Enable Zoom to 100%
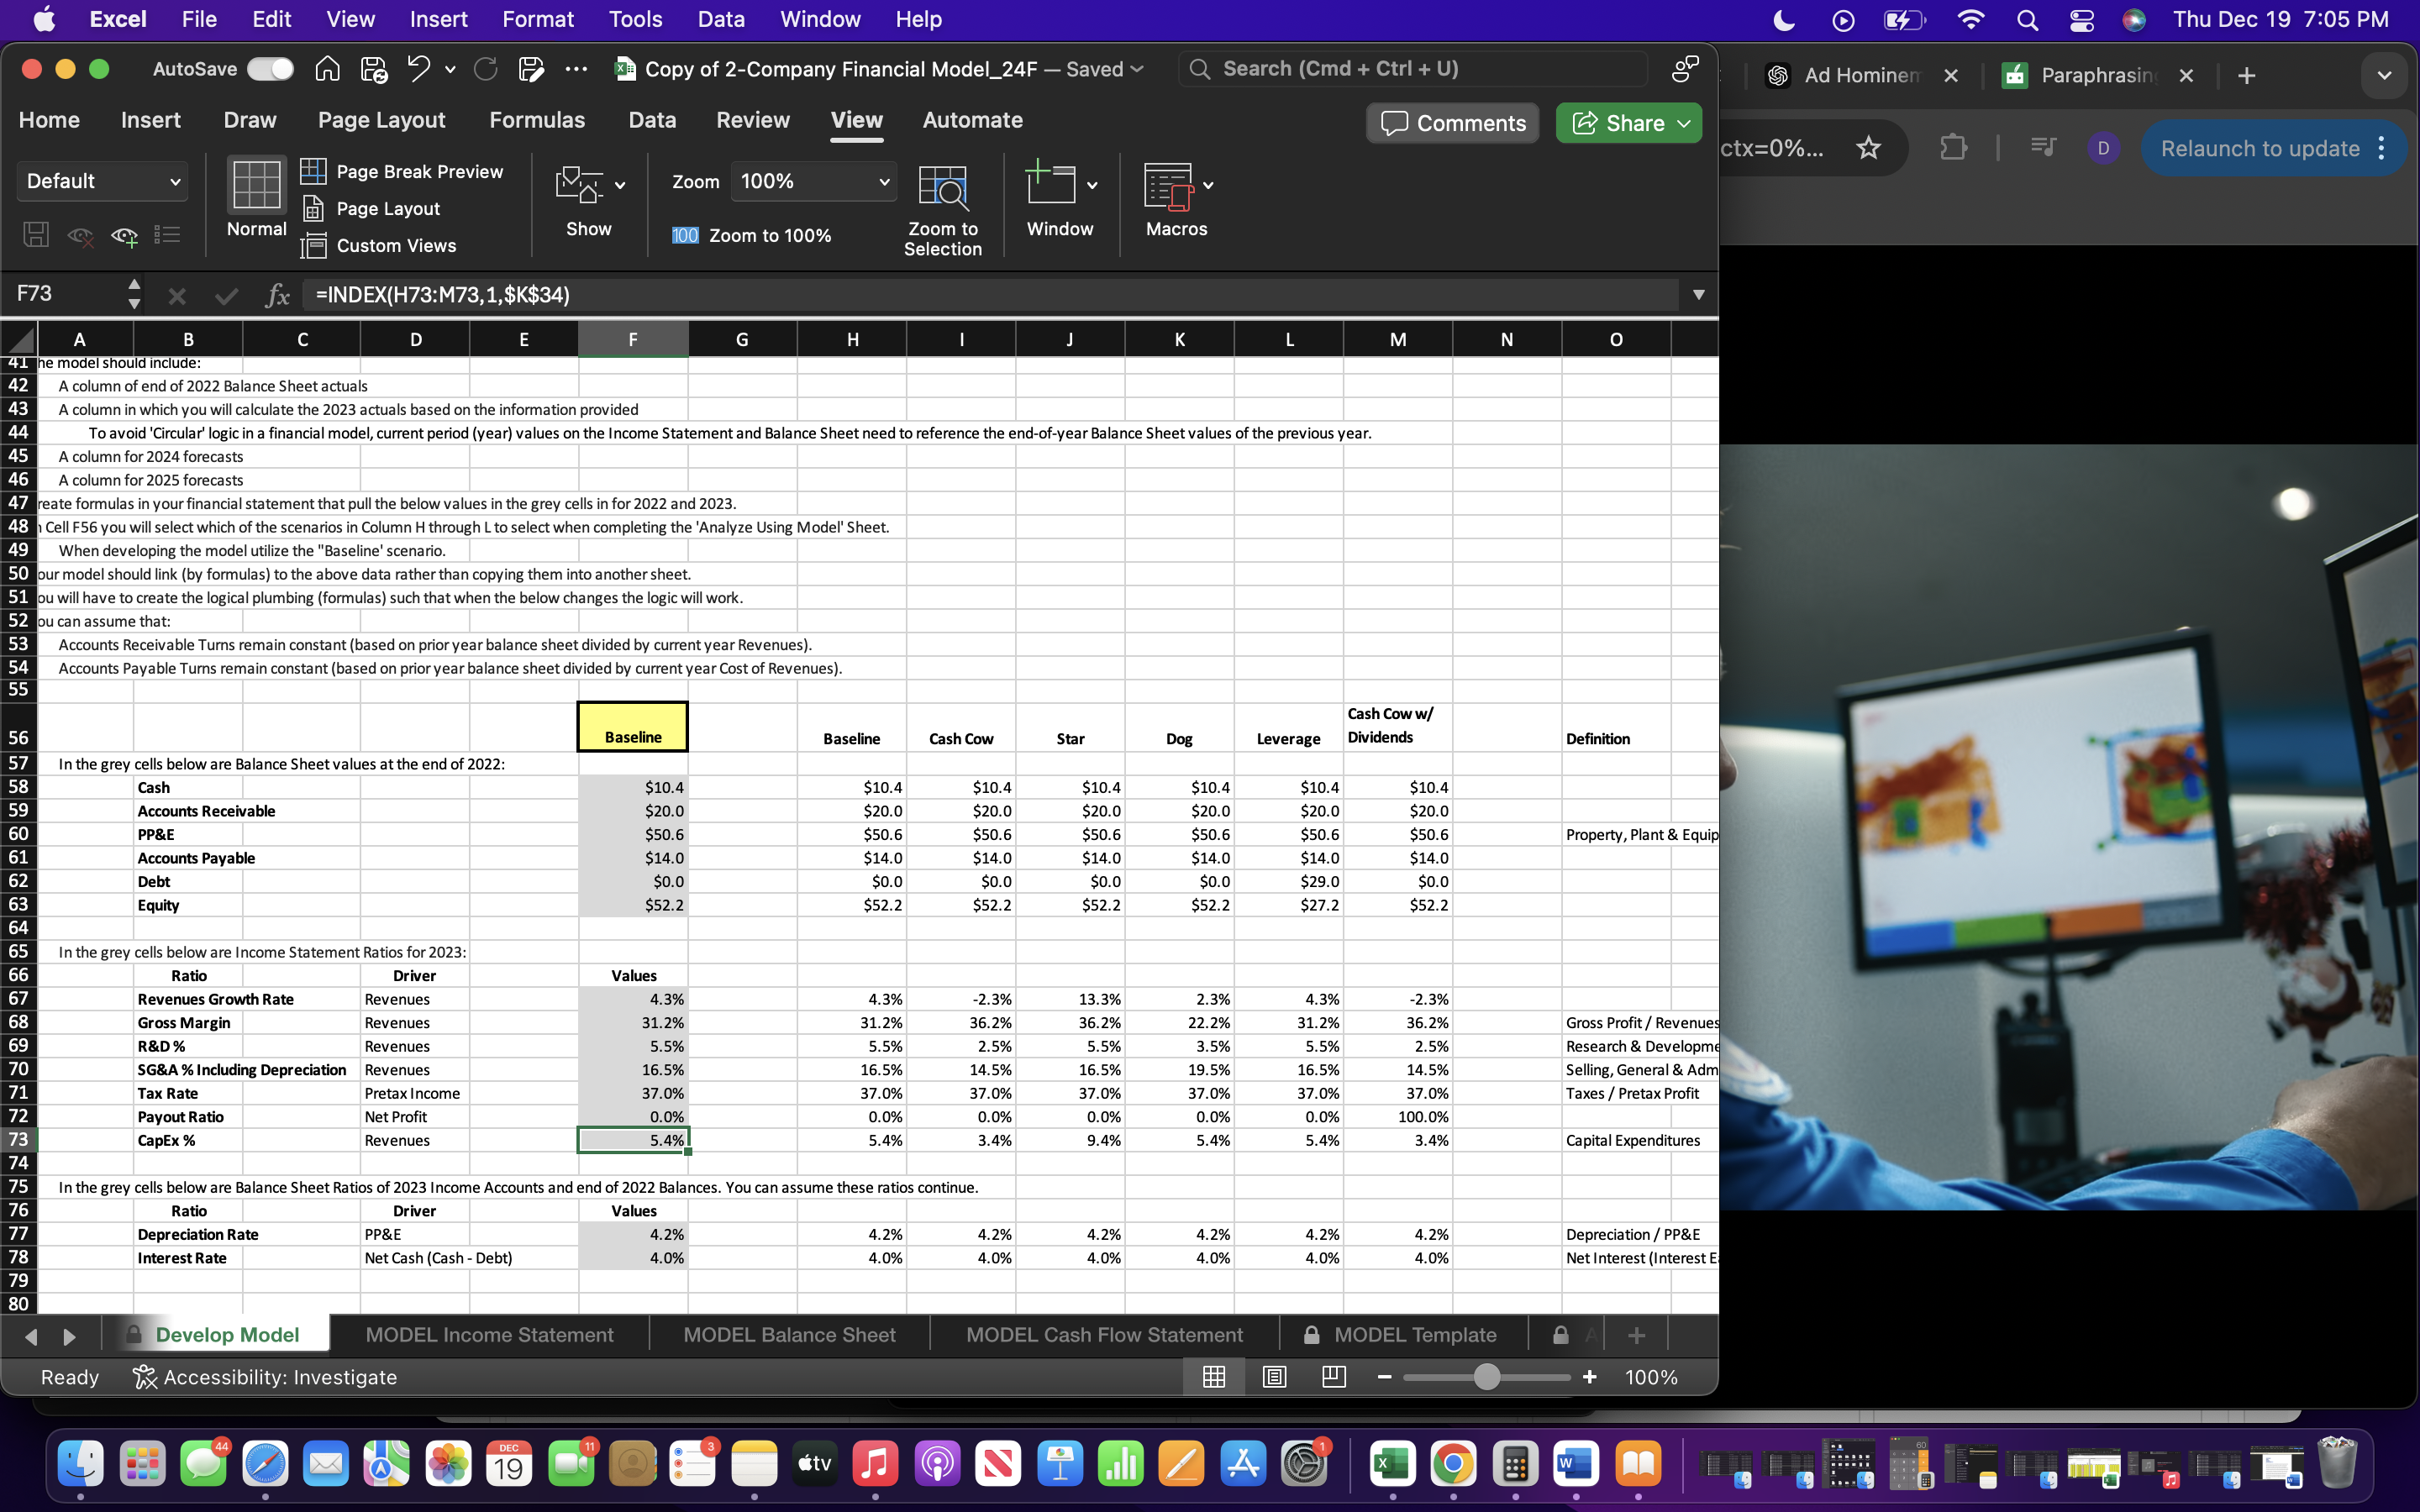The image size is (2420, 1512). pyautogui.click(x=754, y=235)
